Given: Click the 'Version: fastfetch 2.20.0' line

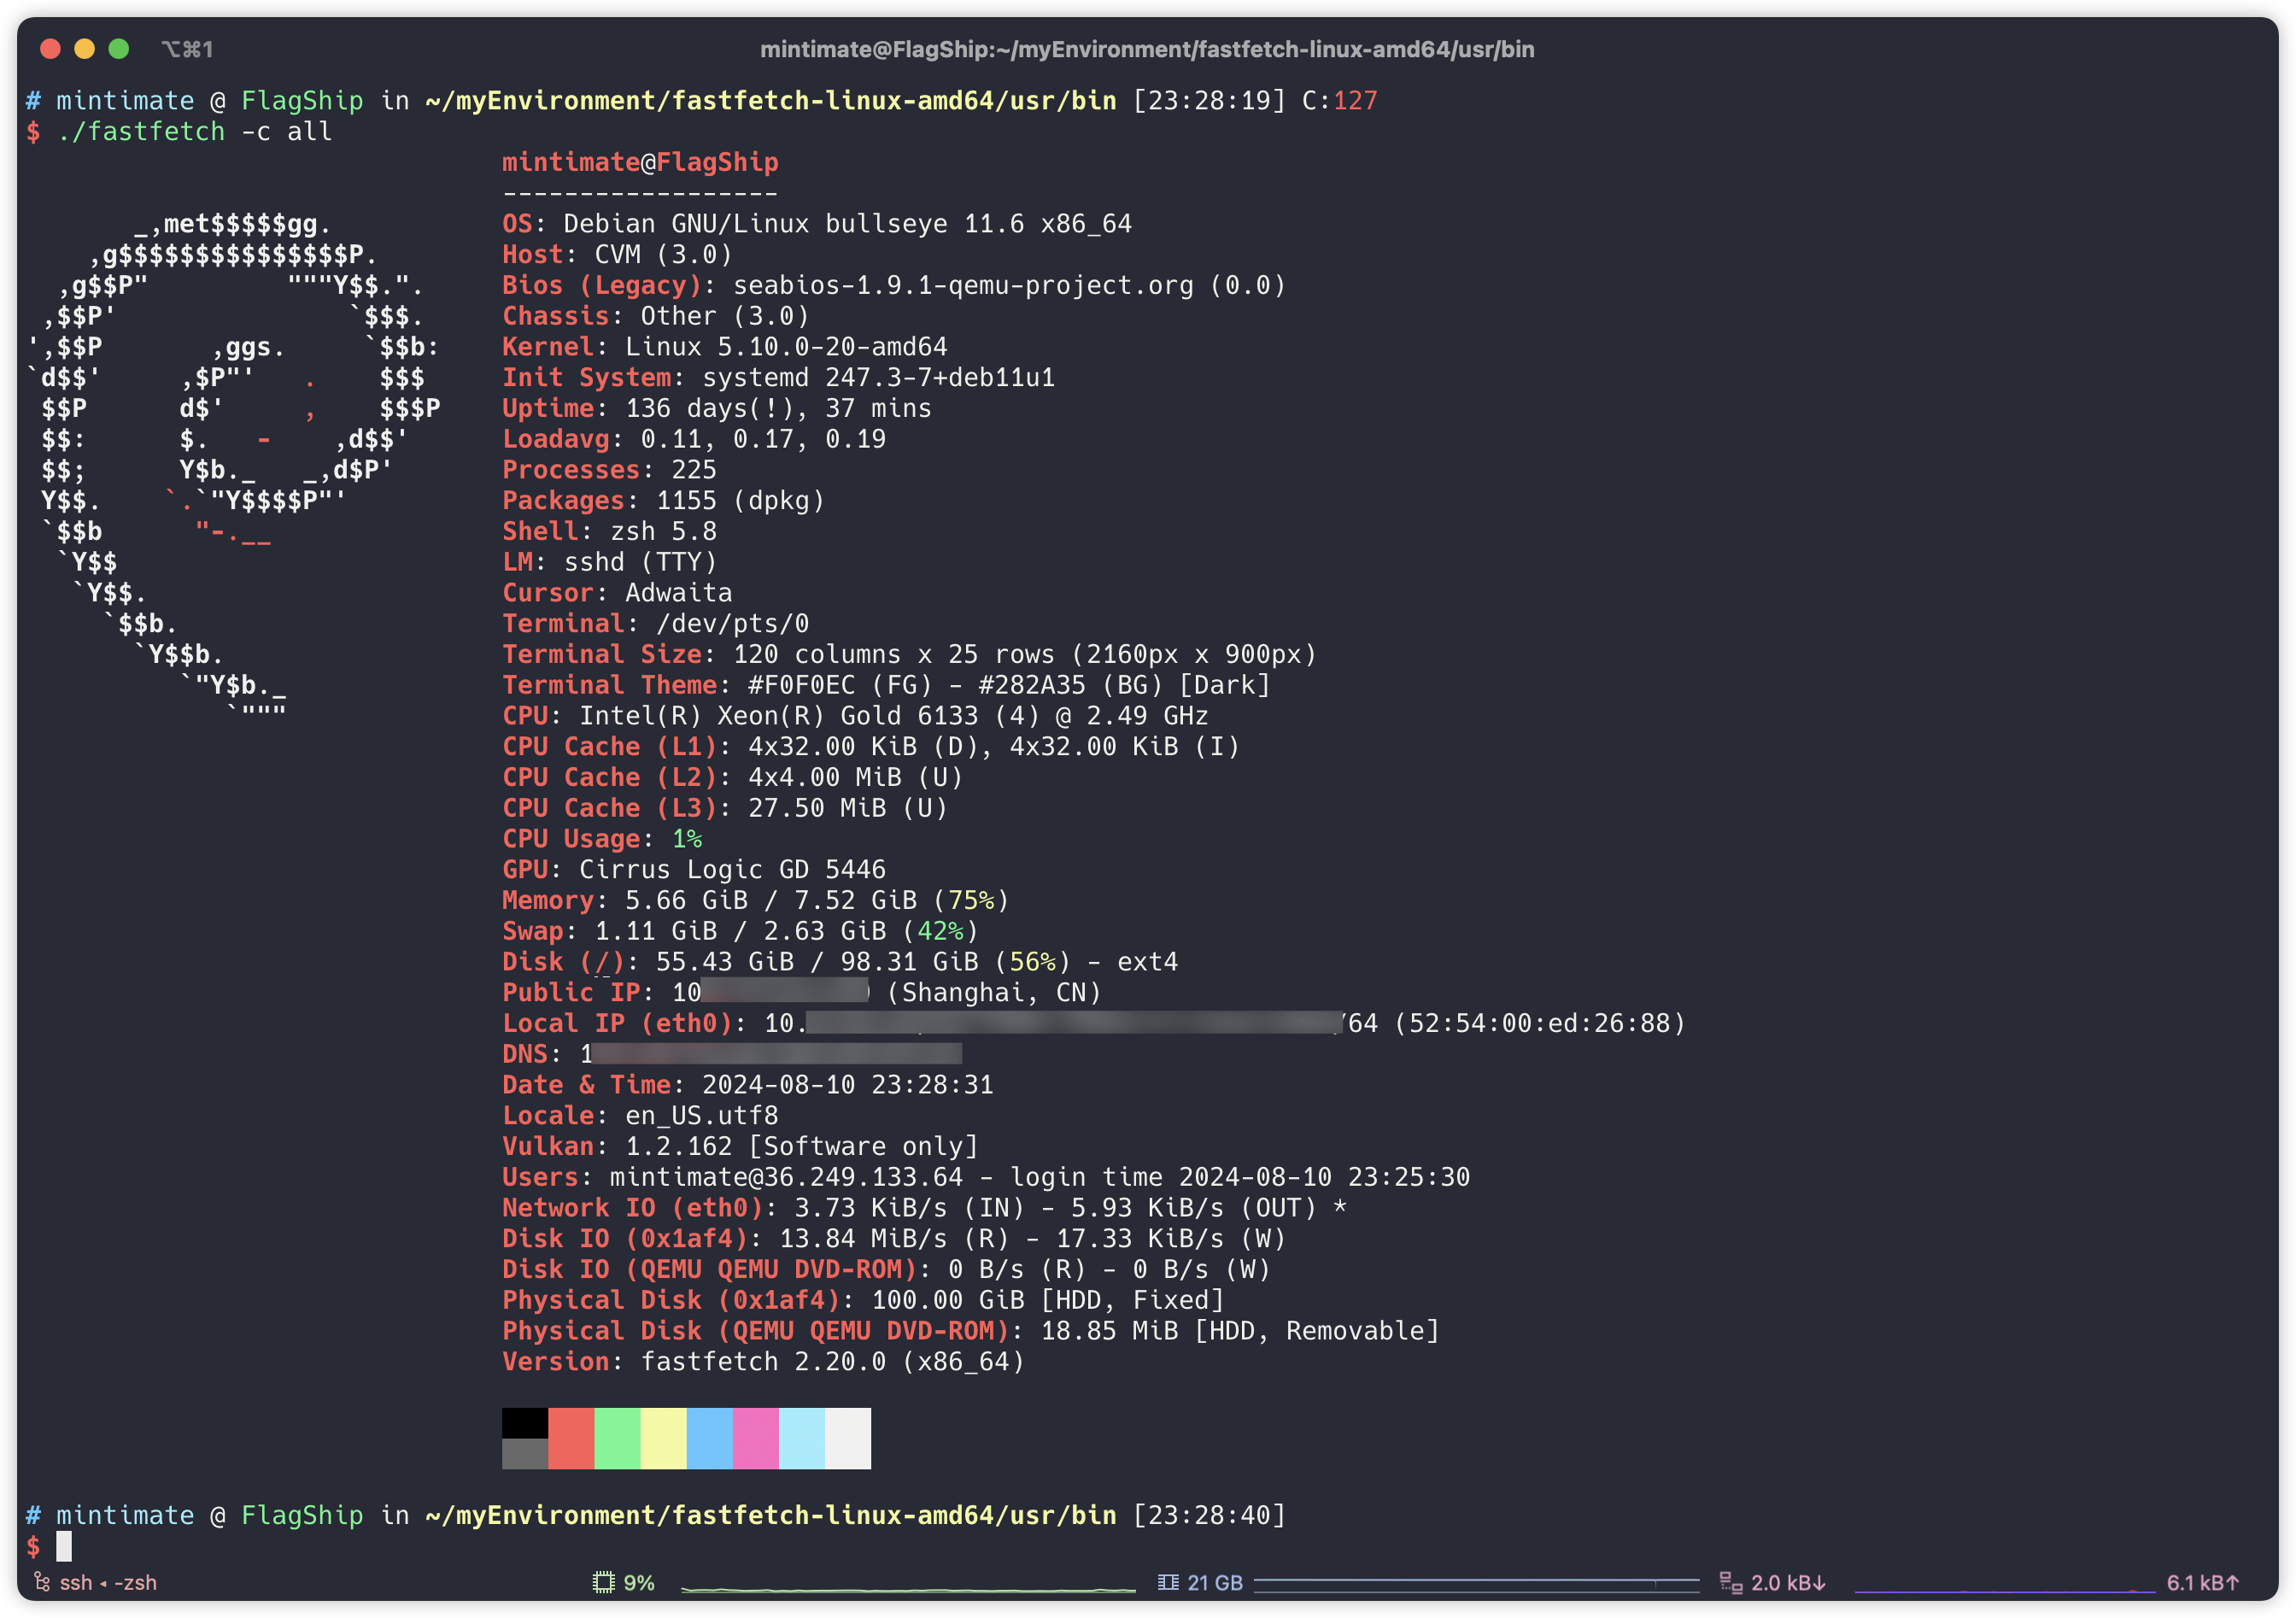Looking at the screenshot, I should (763, 1362).
